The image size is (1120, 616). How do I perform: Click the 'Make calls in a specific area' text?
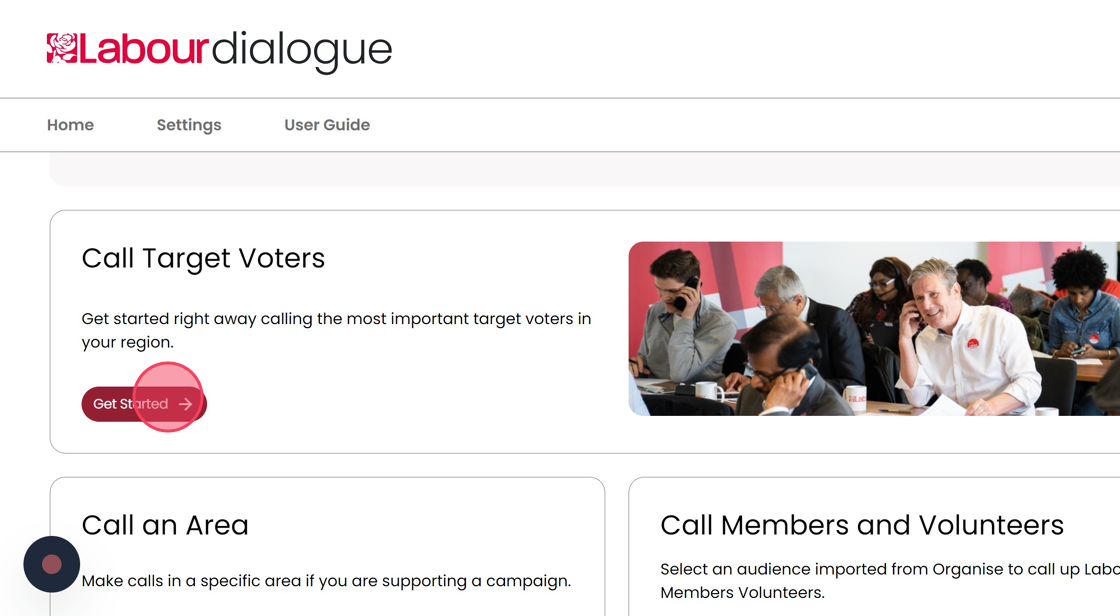(x=326, y=581)
